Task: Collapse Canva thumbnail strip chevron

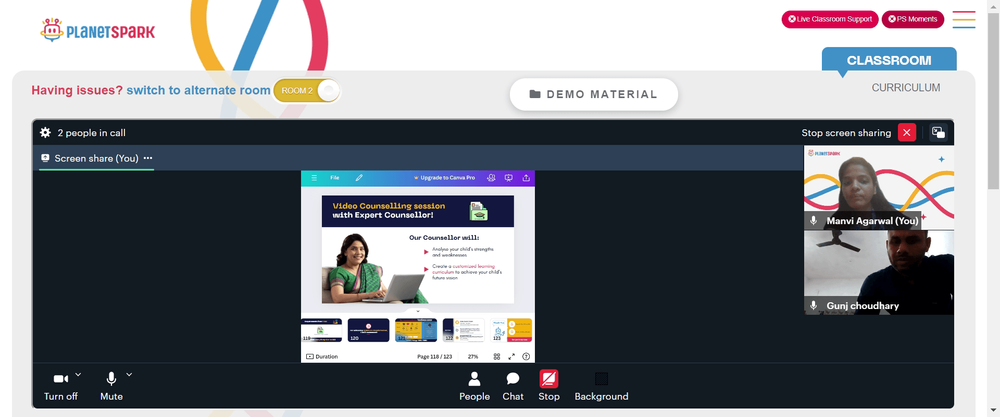Action: 418,312
